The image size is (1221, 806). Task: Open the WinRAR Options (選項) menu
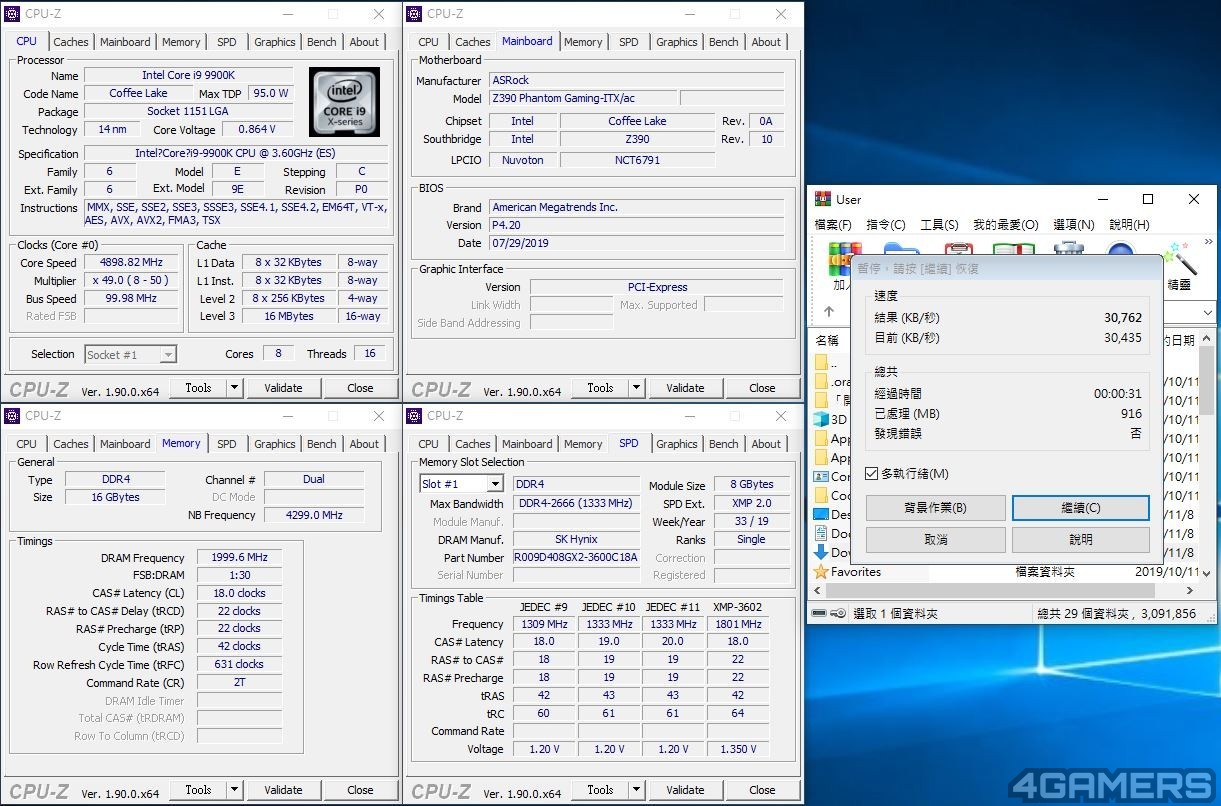(1073, 225)
